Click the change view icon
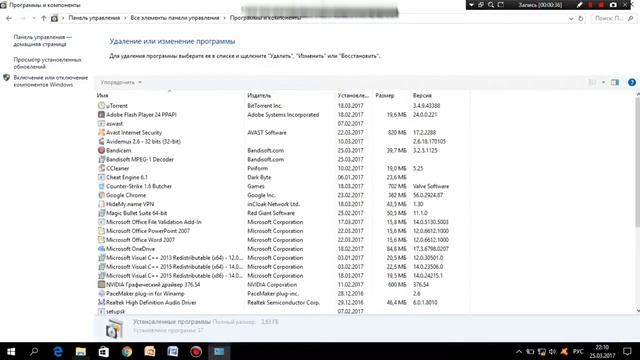Image resolution: width=640 pixels, height=360 pixels. pos(592,82)
